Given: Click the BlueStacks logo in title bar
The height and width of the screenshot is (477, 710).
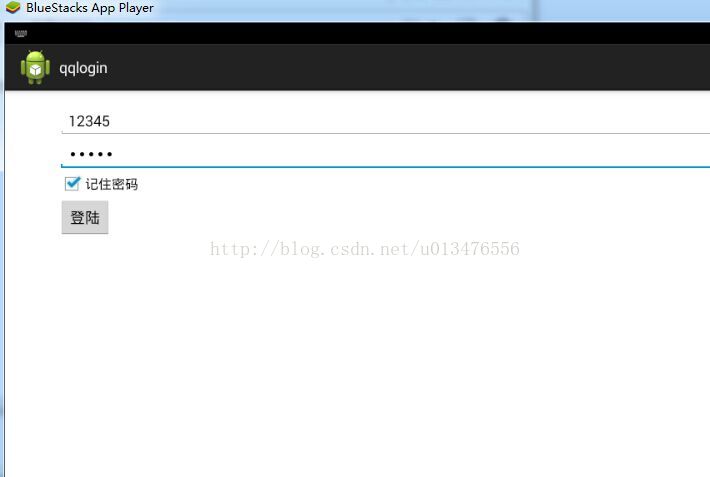Looking at the screenshot, I should tap(13, 7).
